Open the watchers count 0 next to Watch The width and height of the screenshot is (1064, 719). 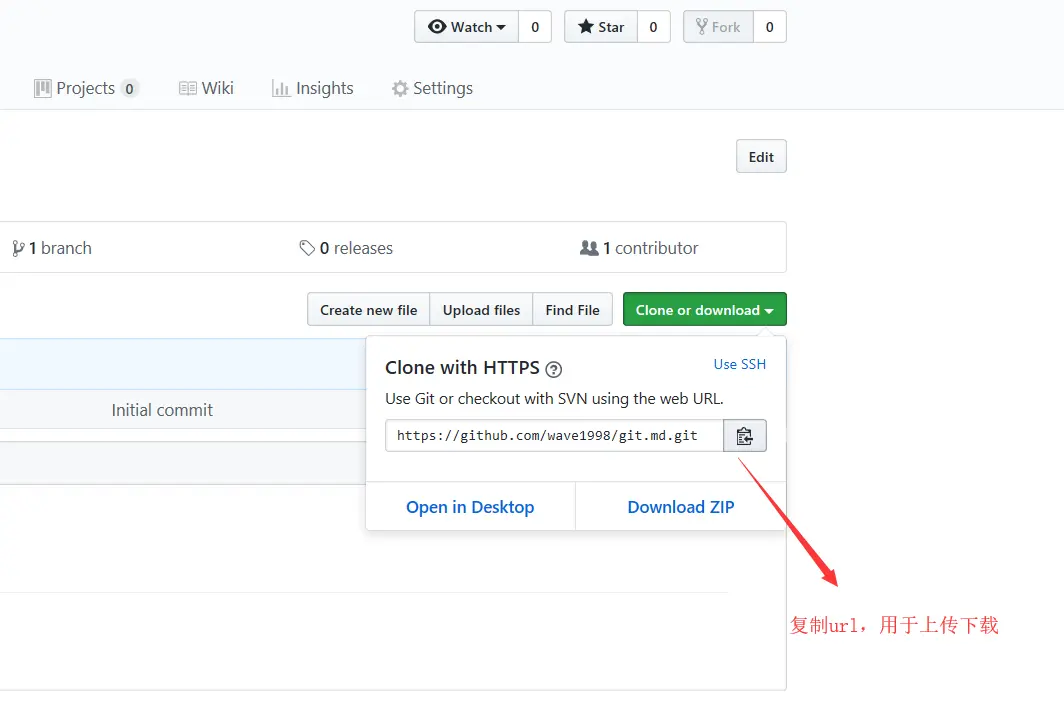[535, 27]
